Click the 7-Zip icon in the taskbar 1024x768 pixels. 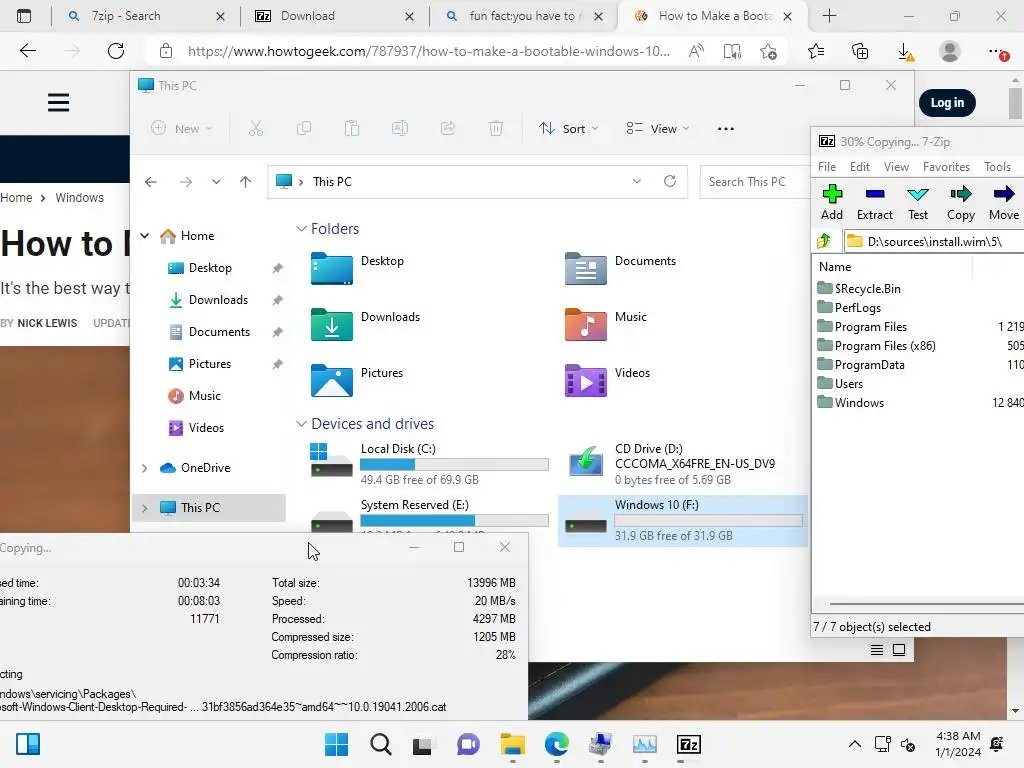tap(688, 744)
